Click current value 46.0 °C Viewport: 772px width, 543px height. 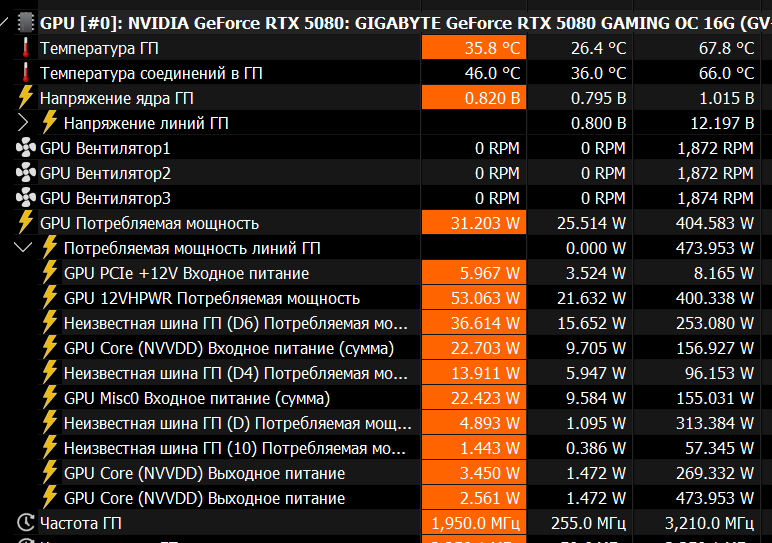point(492,73)
